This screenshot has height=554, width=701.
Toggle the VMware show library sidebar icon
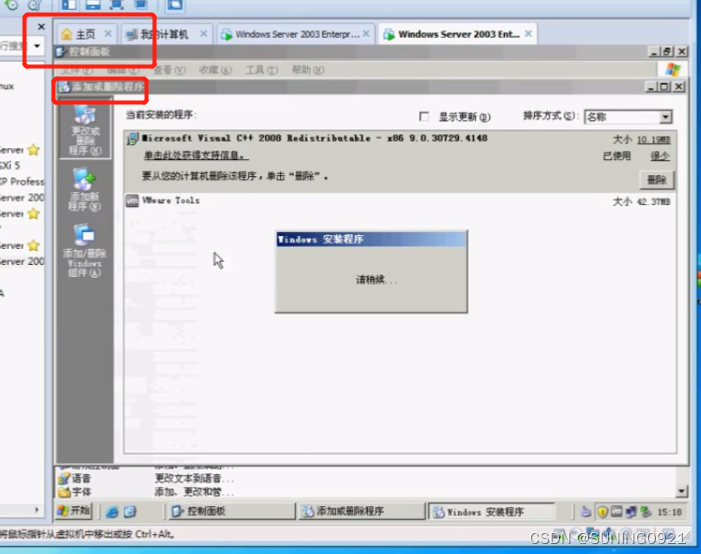tap(69, 5)
